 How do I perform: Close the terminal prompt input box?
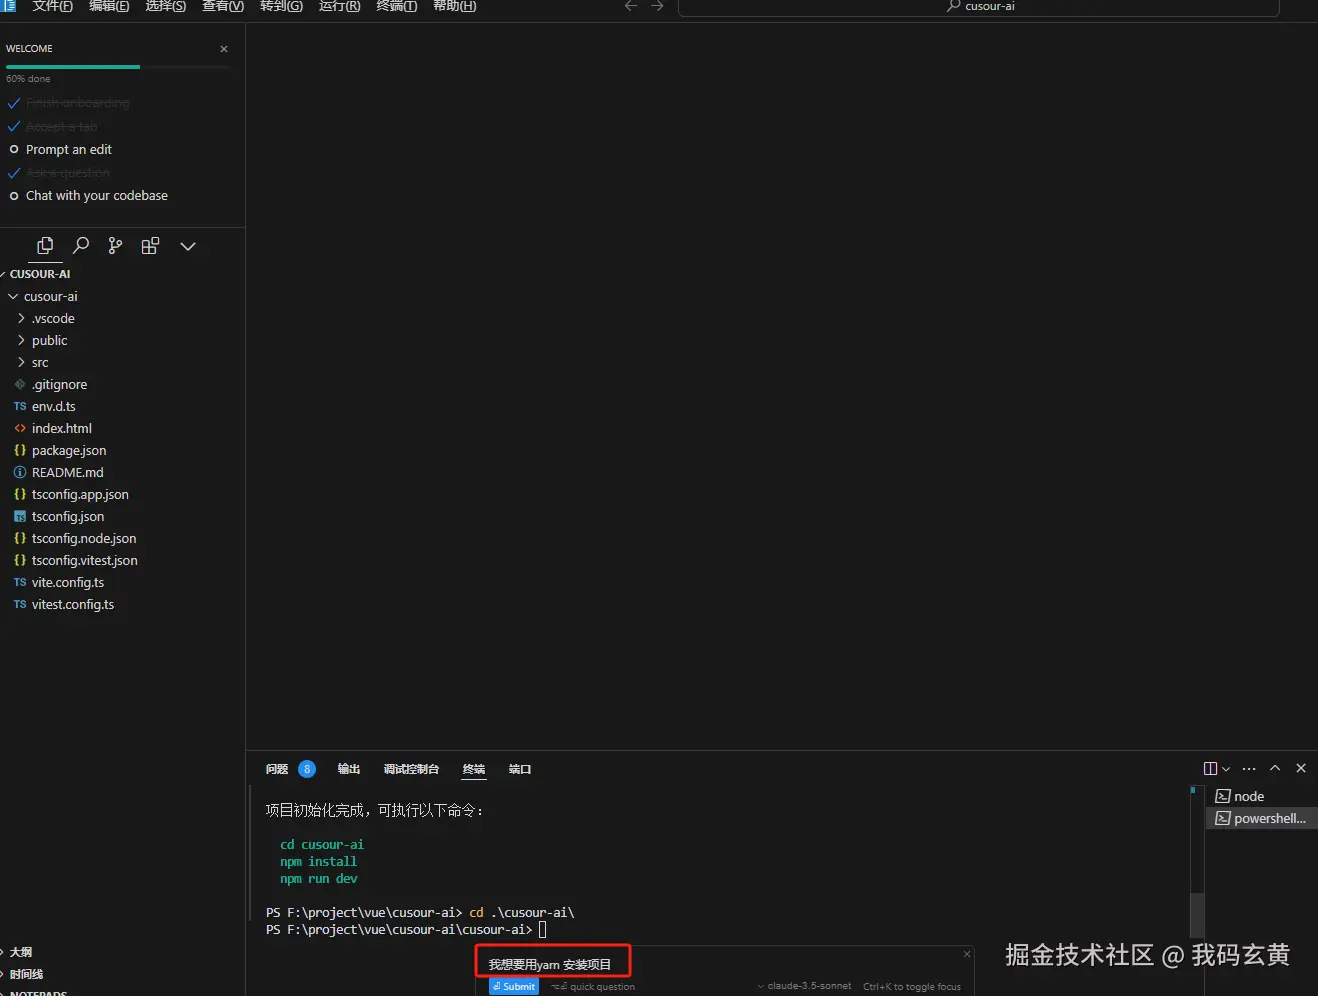click(967, 954)
